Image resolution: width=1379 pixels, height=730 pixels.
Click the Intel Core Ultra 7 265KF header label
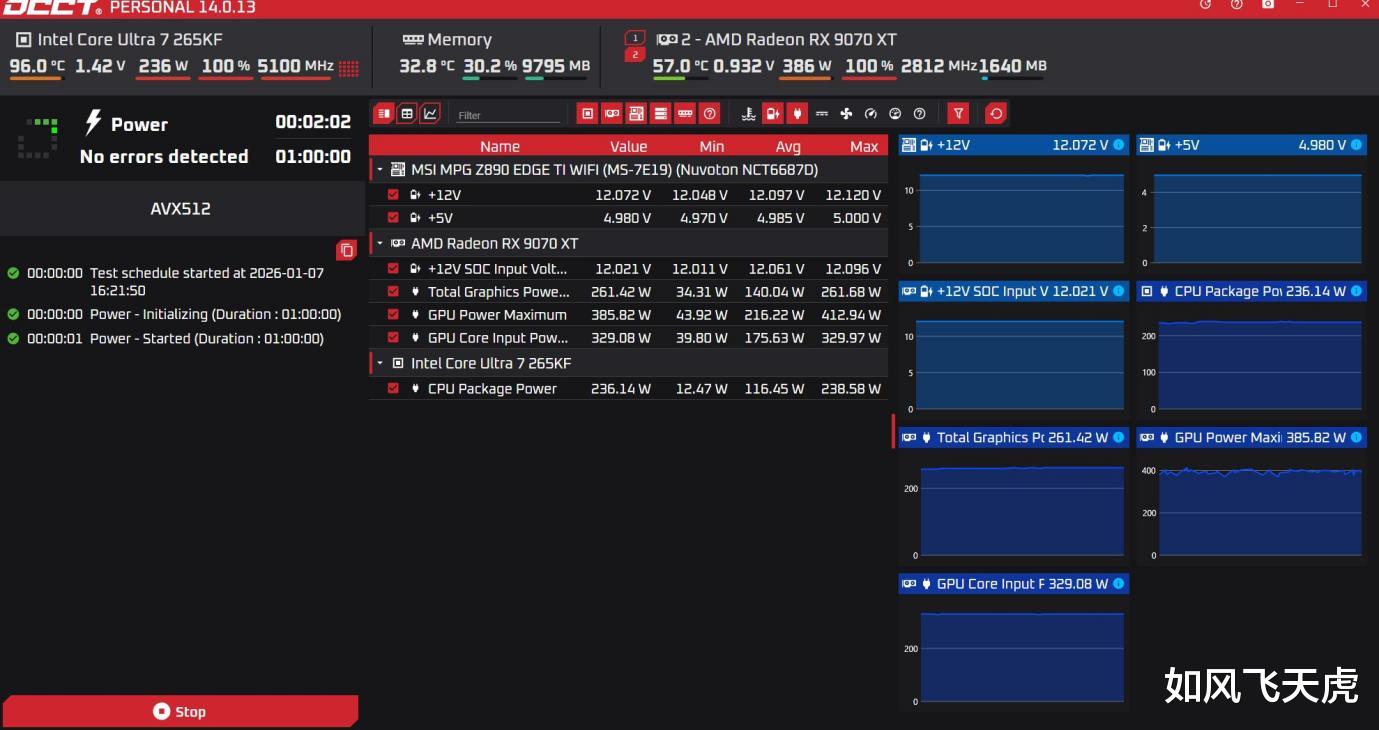coord(130,40)
